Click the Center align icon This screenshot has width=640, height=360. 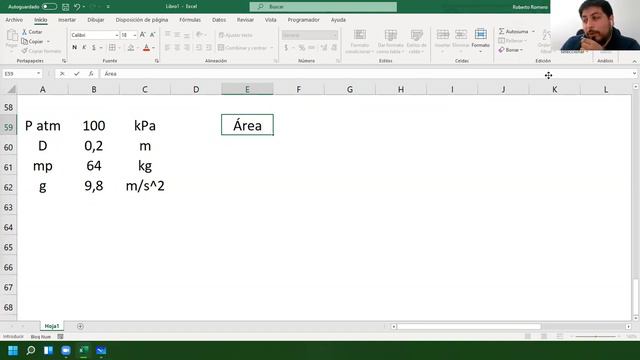point(177,48)
